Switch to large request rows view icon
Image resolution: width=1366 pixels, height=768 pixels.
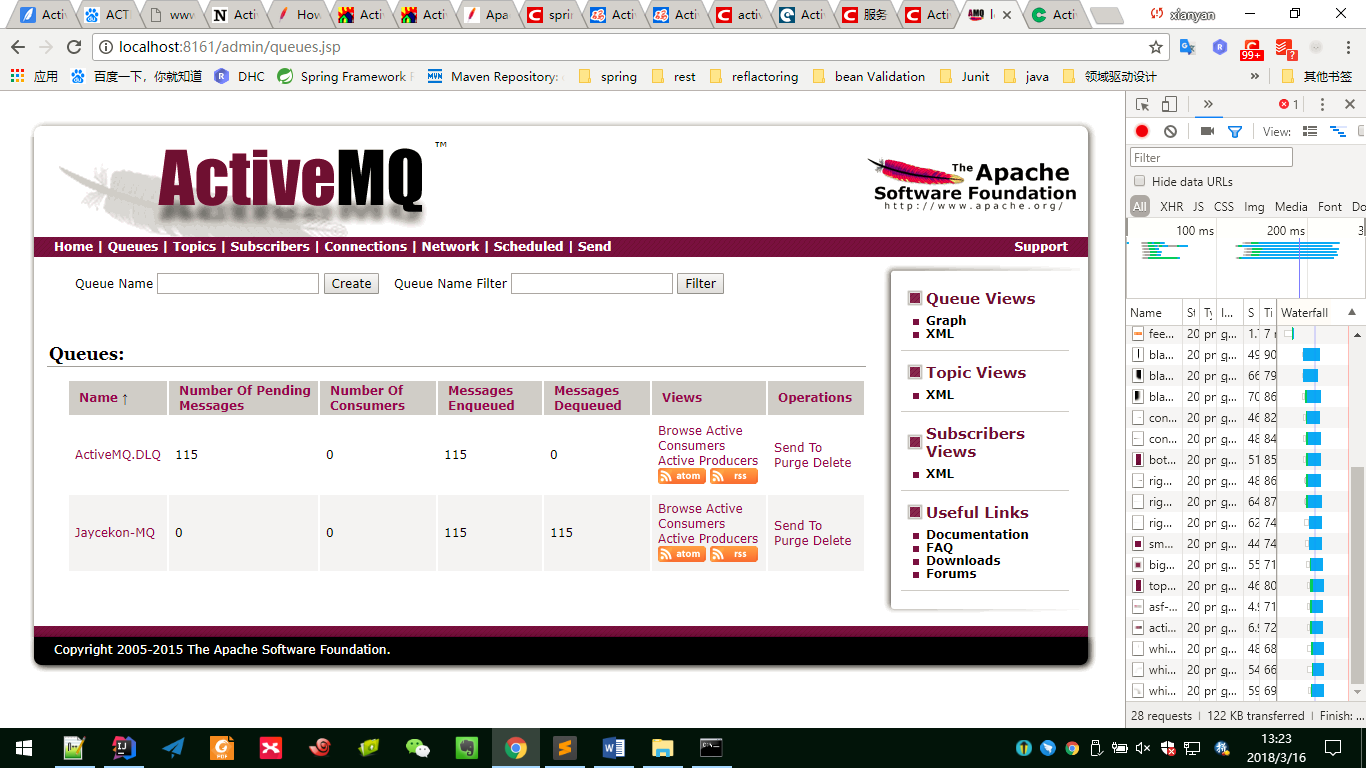pyautogui.click(x=1310, y=131)
